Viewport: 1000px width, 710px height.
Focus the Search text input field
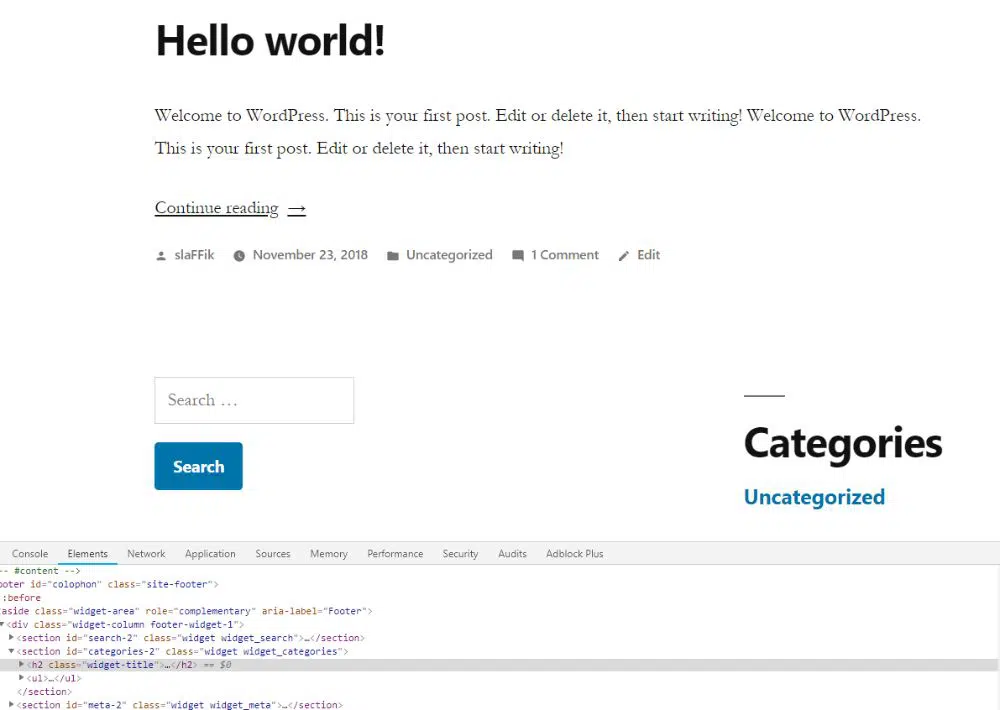[254, 400]
